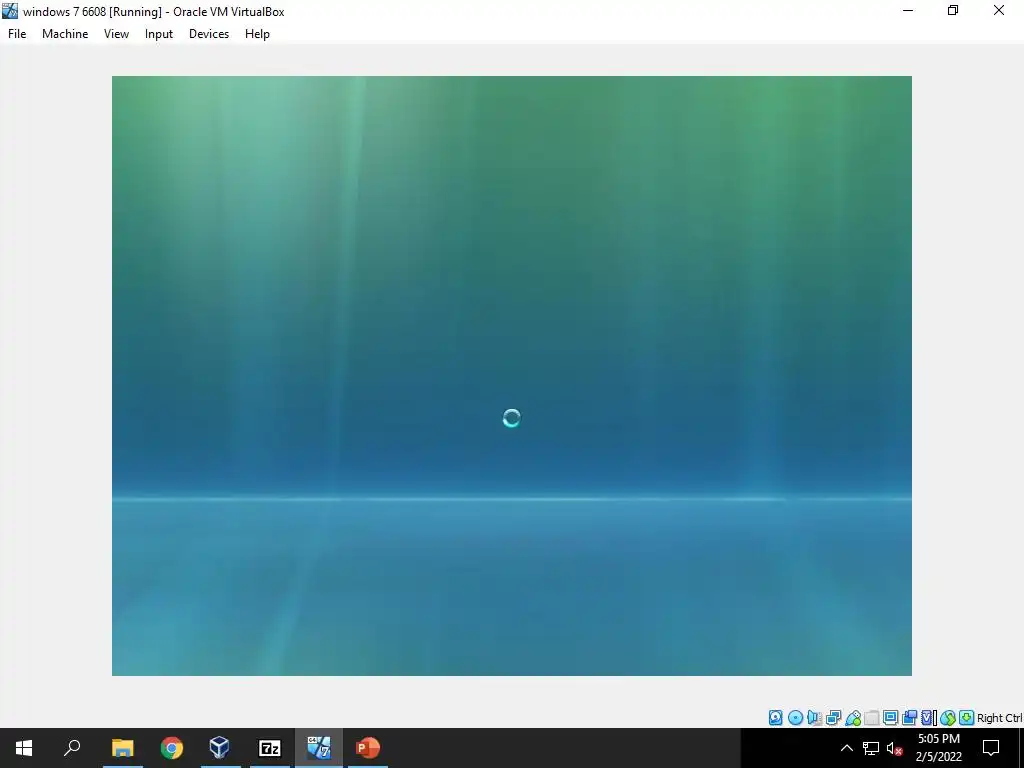1024x768 pixels.
Task: Restore down the VirtualBox window
Action: coord(953,11)
